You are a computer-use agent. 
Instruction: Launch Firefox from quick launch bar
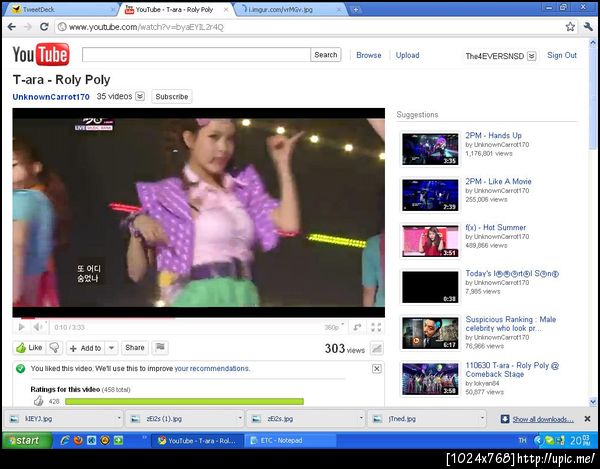(78, 440)
